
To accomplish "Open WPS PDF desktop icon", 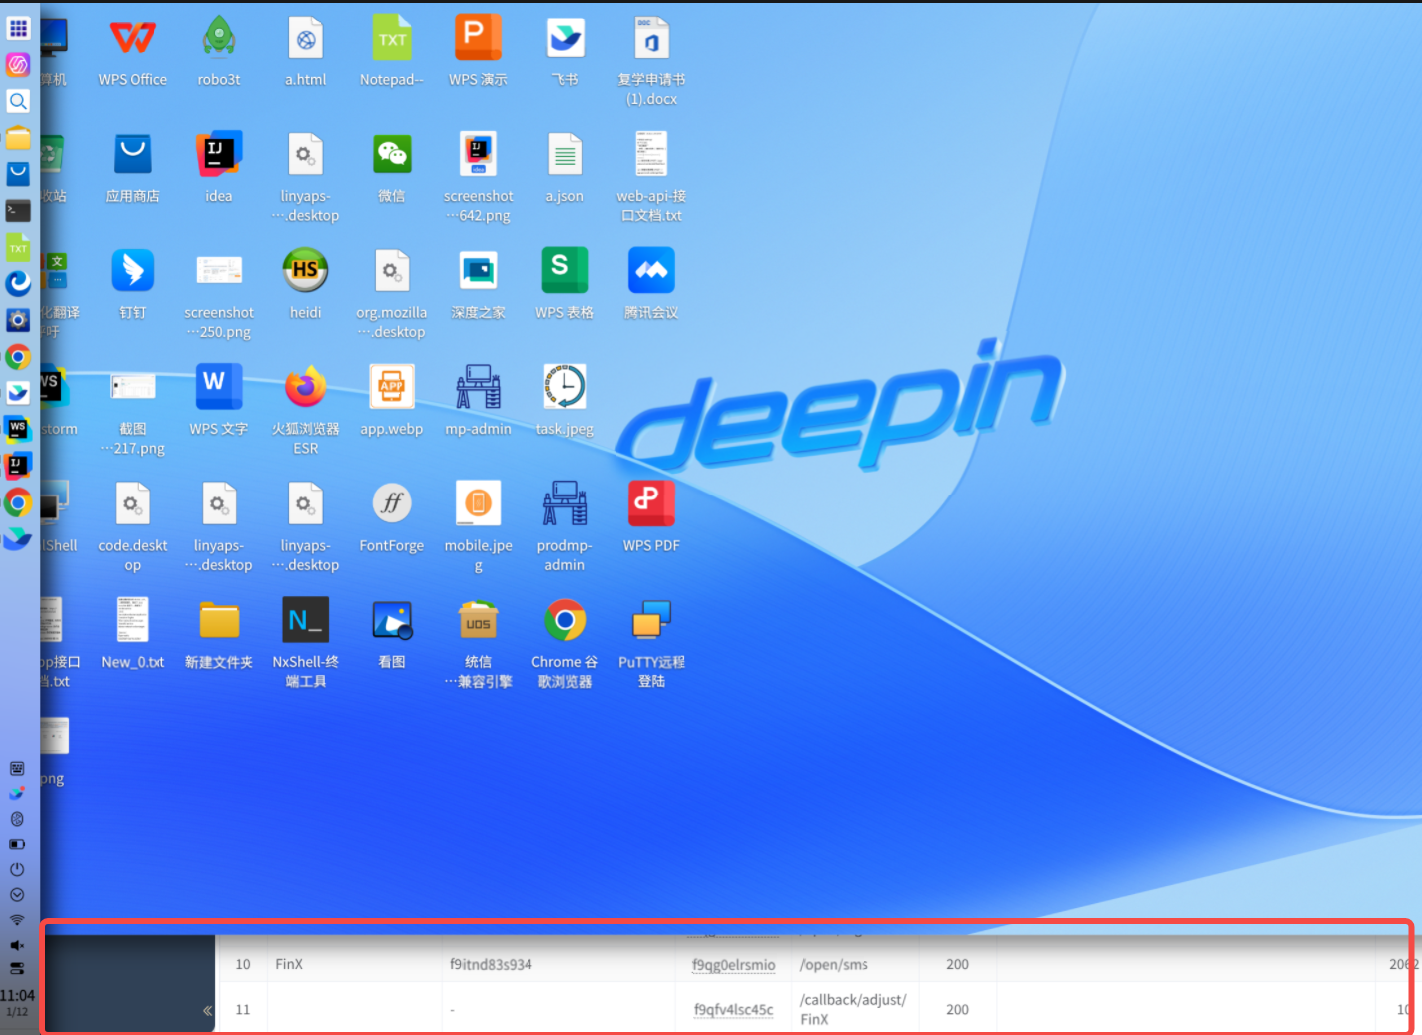I will click(x=651, y=518).
